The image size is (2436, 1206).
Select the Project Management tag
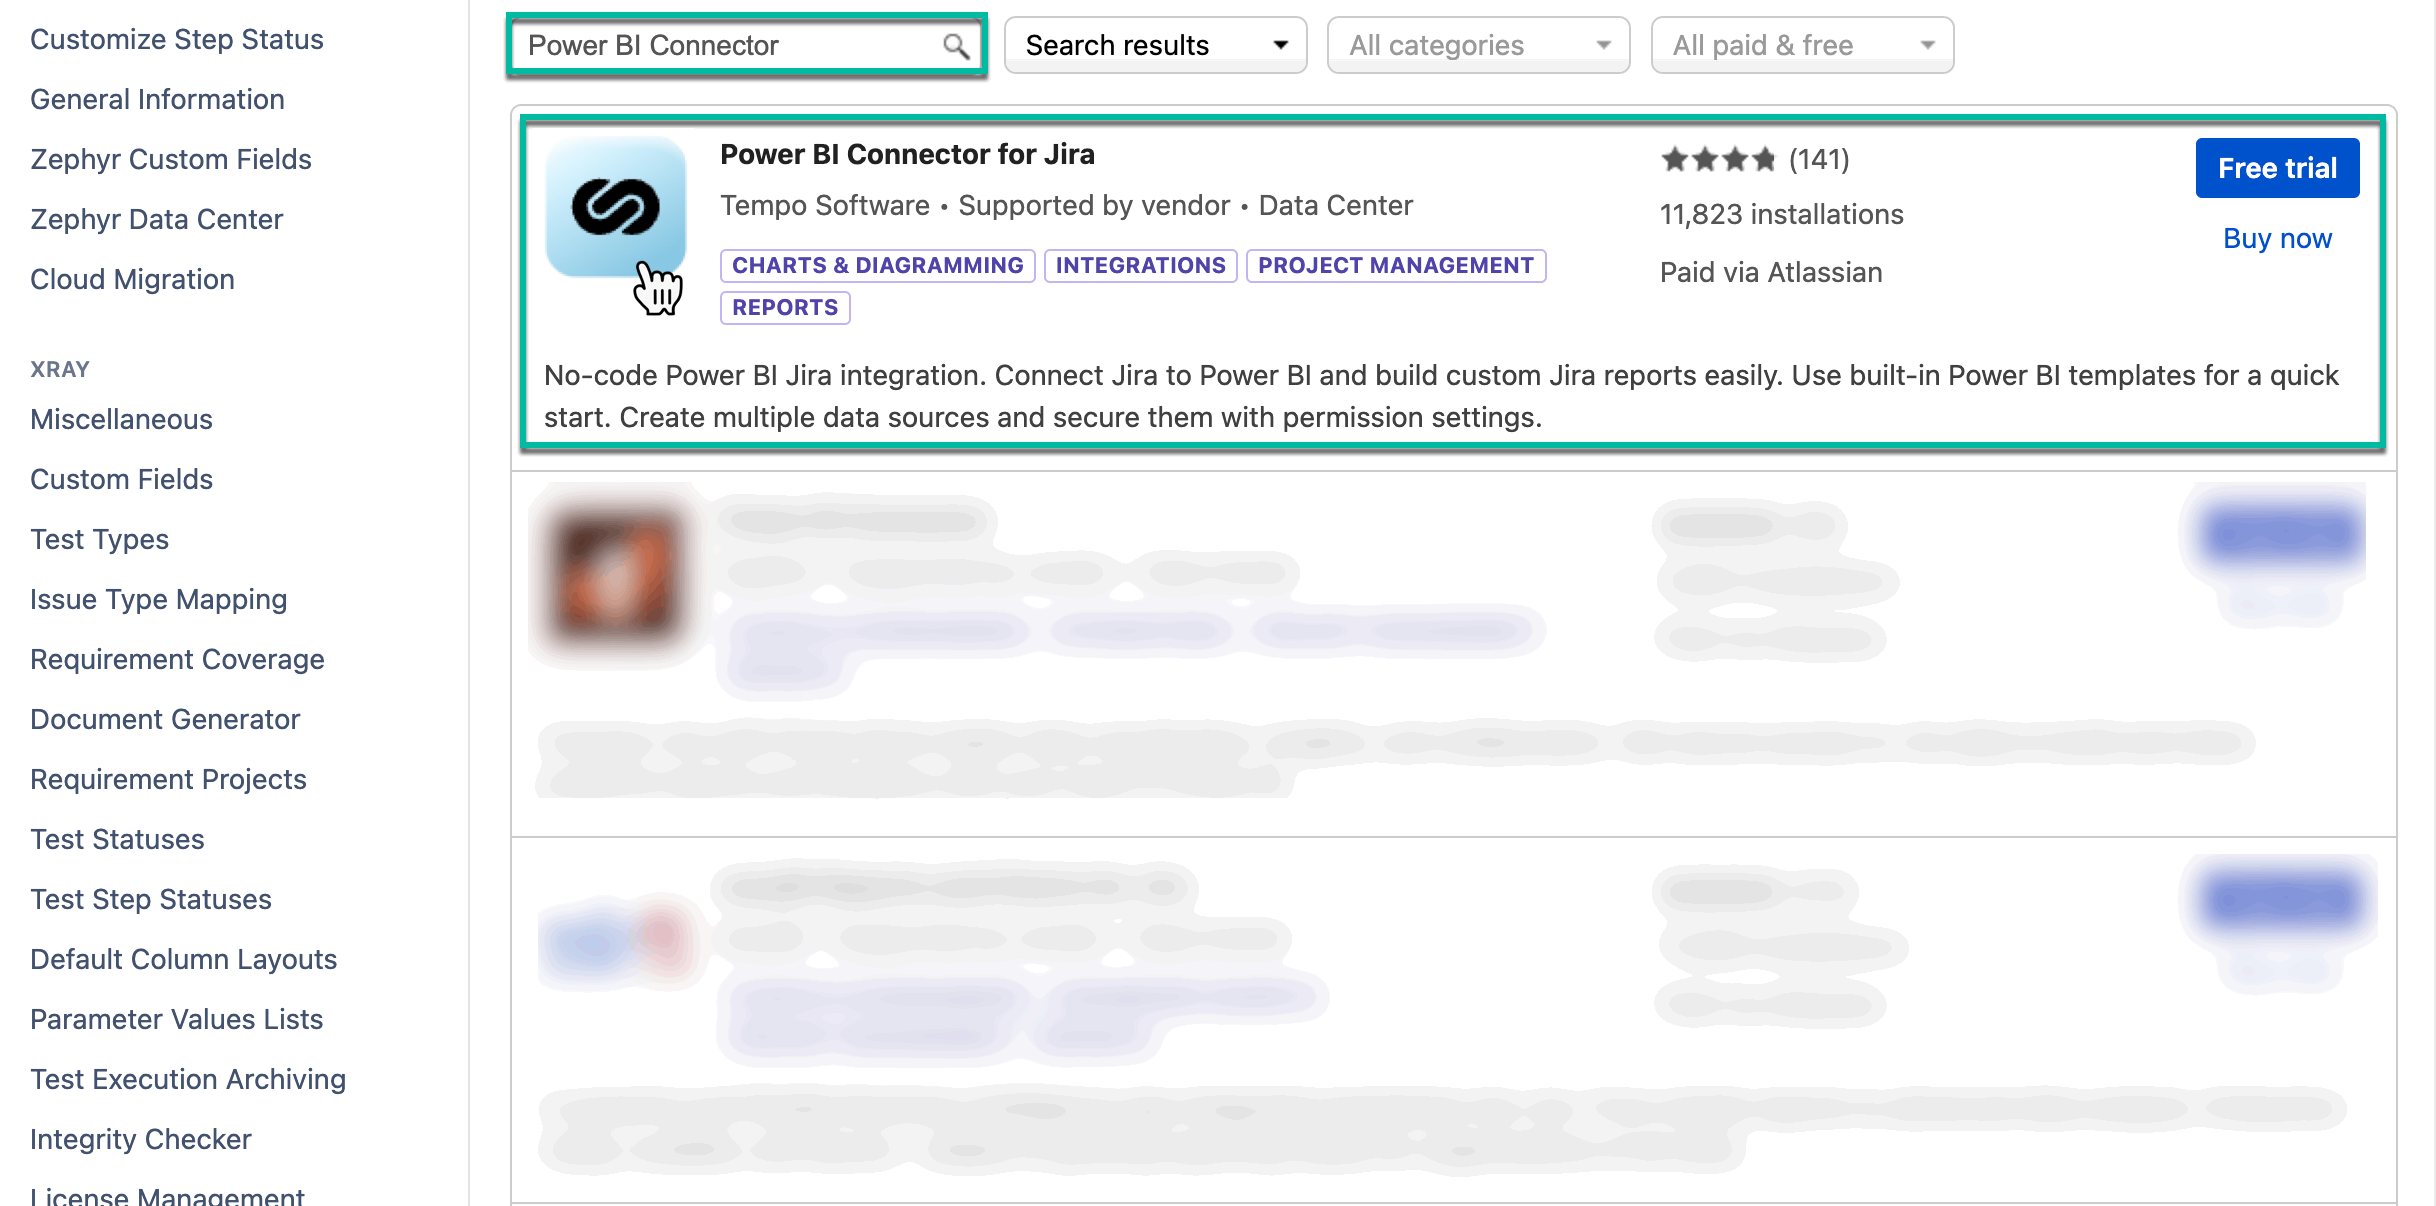[x=1395, y=265]
